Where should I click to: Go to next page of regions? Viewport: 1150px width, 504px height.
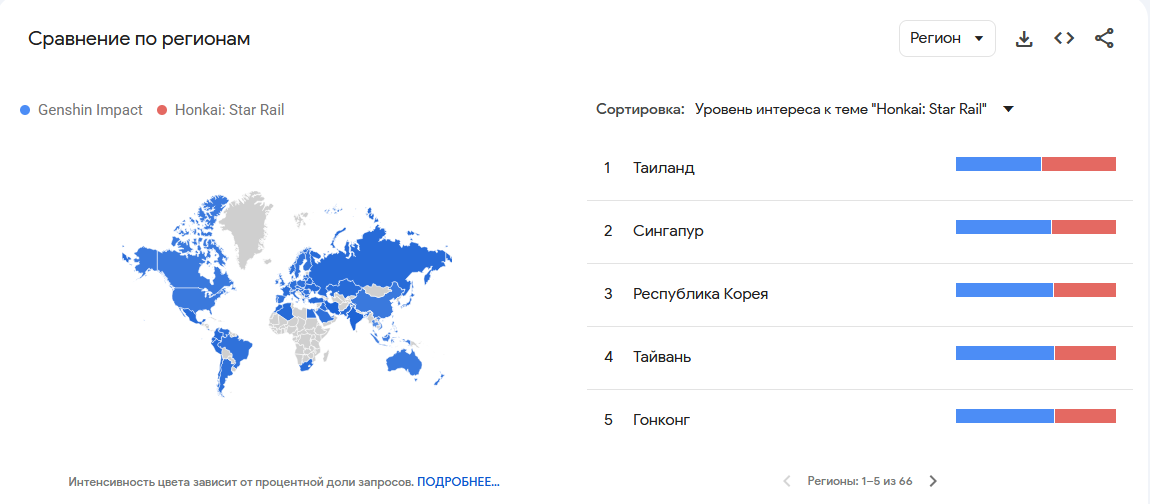pyautogui.click(x=933, y=481)
